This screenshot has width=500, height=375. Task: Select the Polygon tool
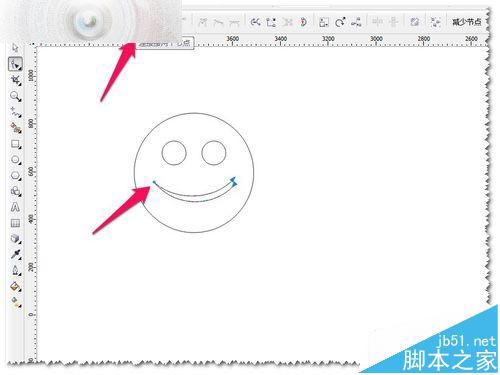pos(15,176)
